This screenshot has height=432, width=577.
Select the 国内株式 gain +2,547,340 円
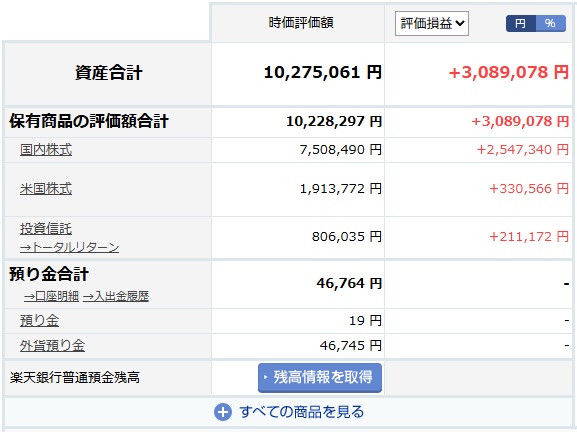pyautogui.click(x=523, y=150)
